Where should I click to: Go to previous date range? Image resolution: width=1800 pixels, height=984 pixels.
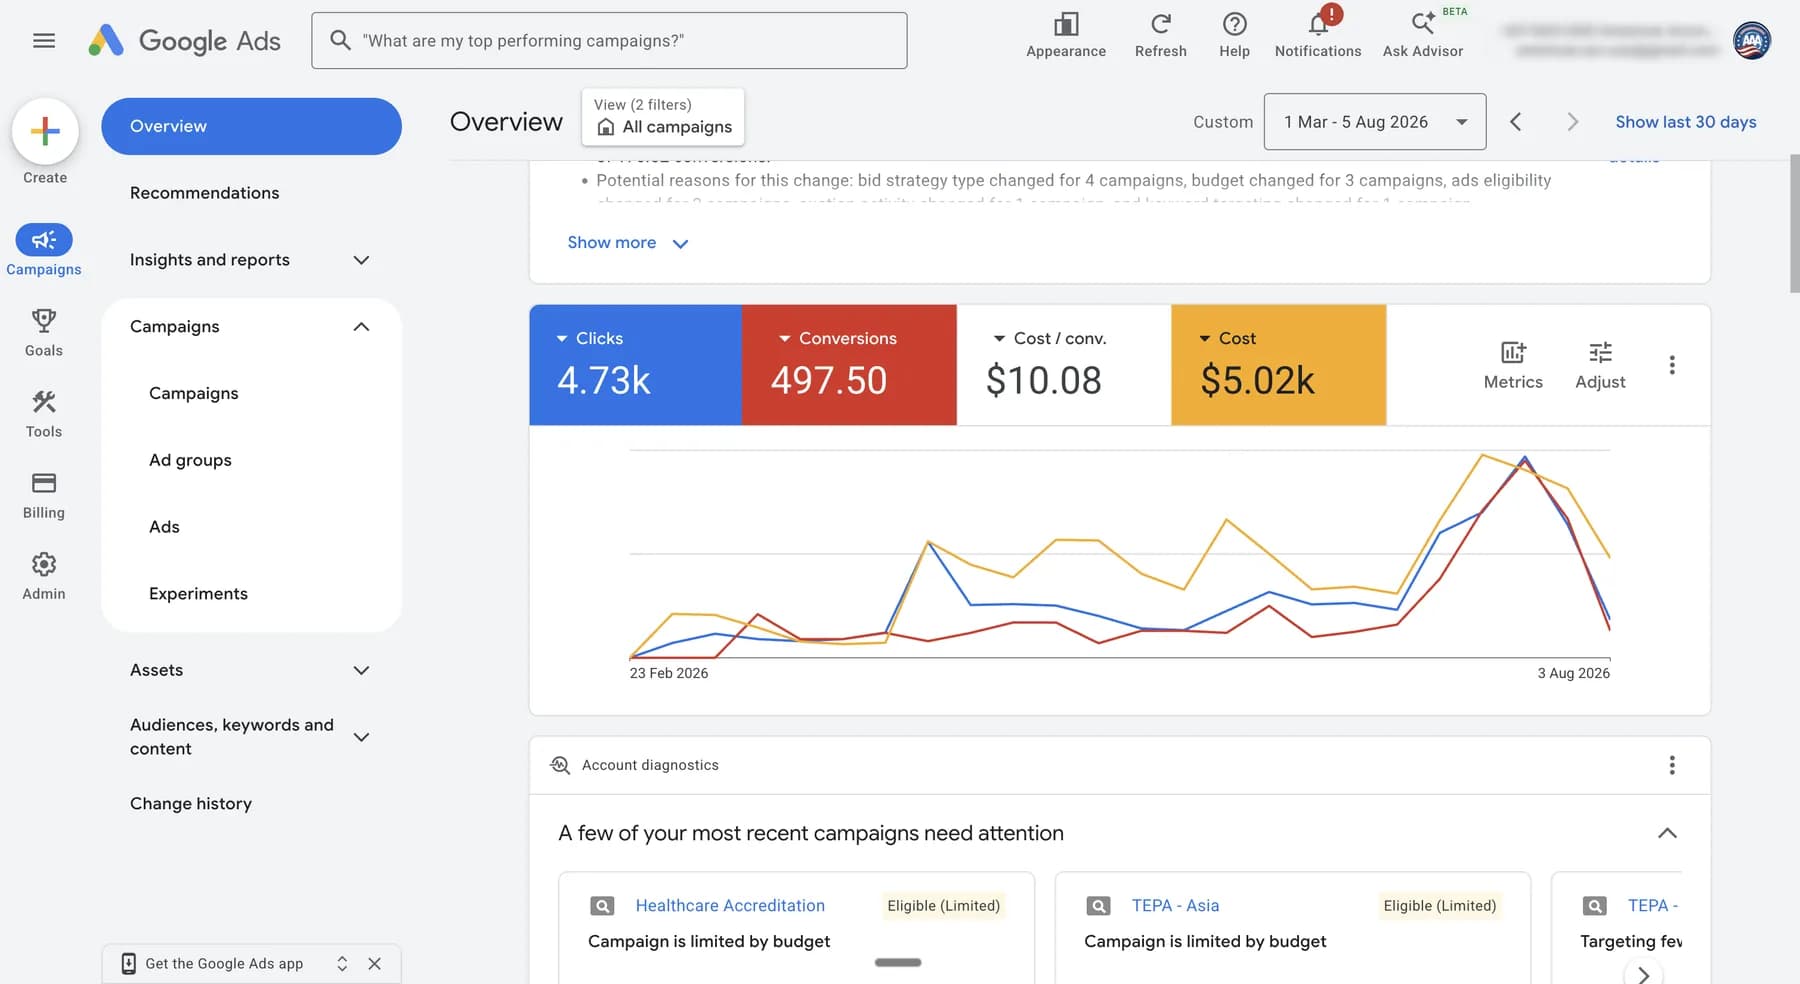(x=1516, y=122)
